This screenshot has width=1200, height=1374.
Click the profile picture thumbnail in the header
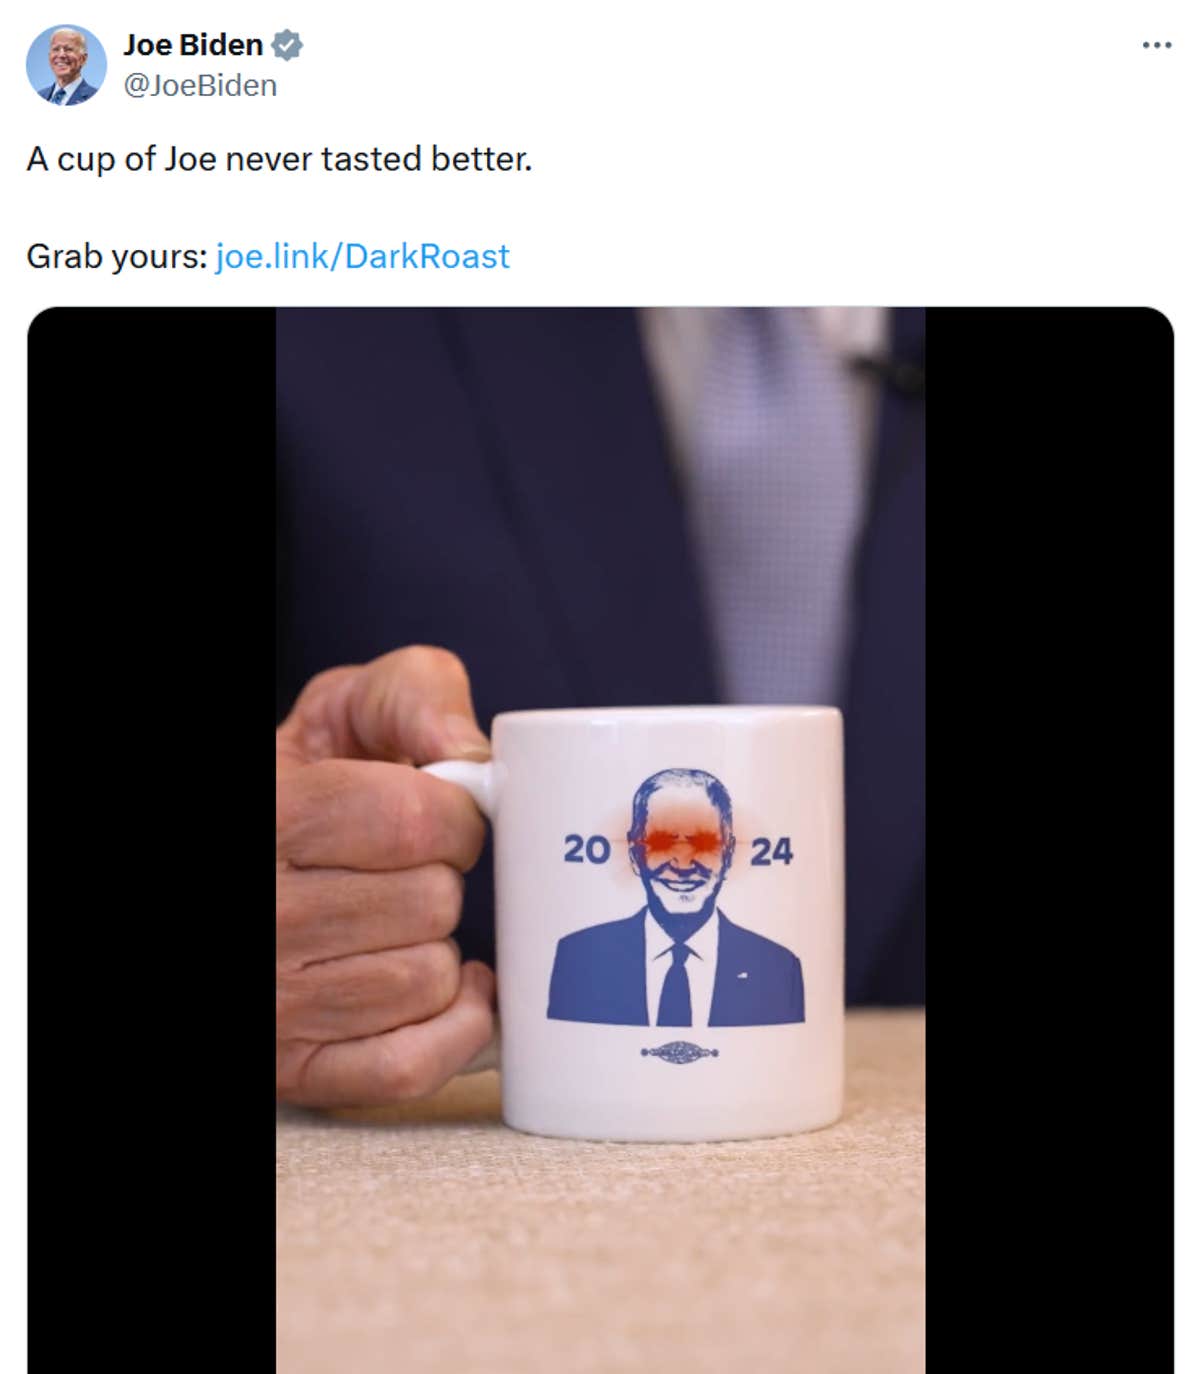point(65,62)
